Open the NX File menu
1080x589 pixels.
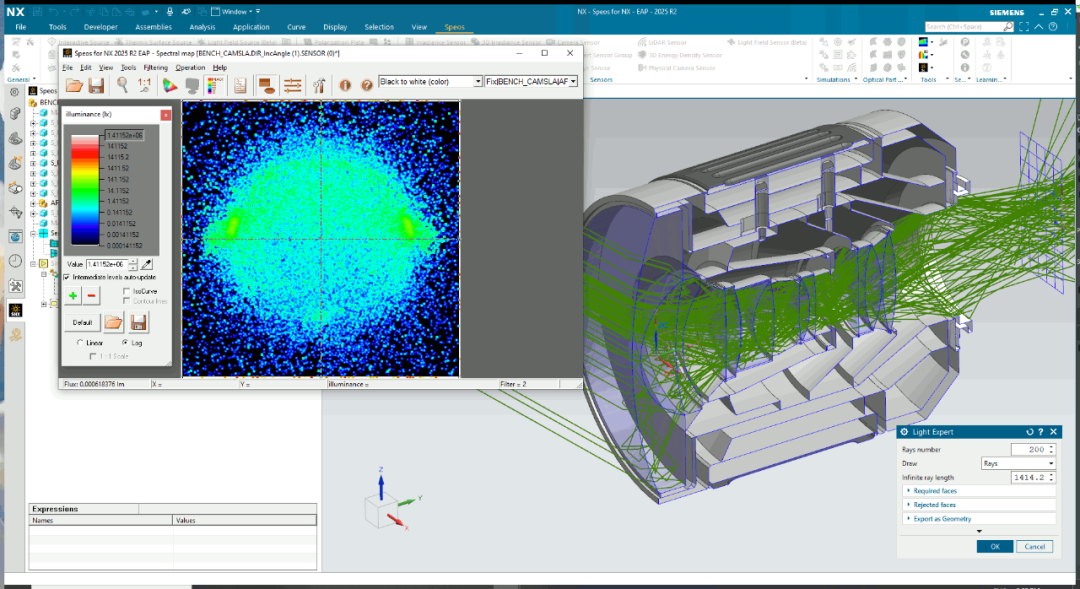(21, 27)
